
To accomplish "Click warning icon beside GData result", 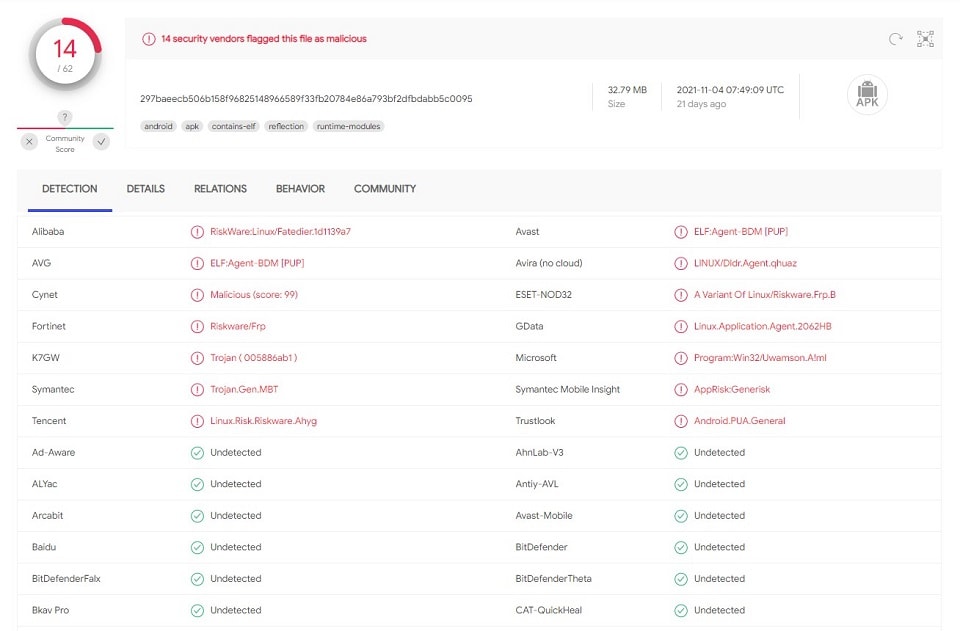I will click(681, 327).
